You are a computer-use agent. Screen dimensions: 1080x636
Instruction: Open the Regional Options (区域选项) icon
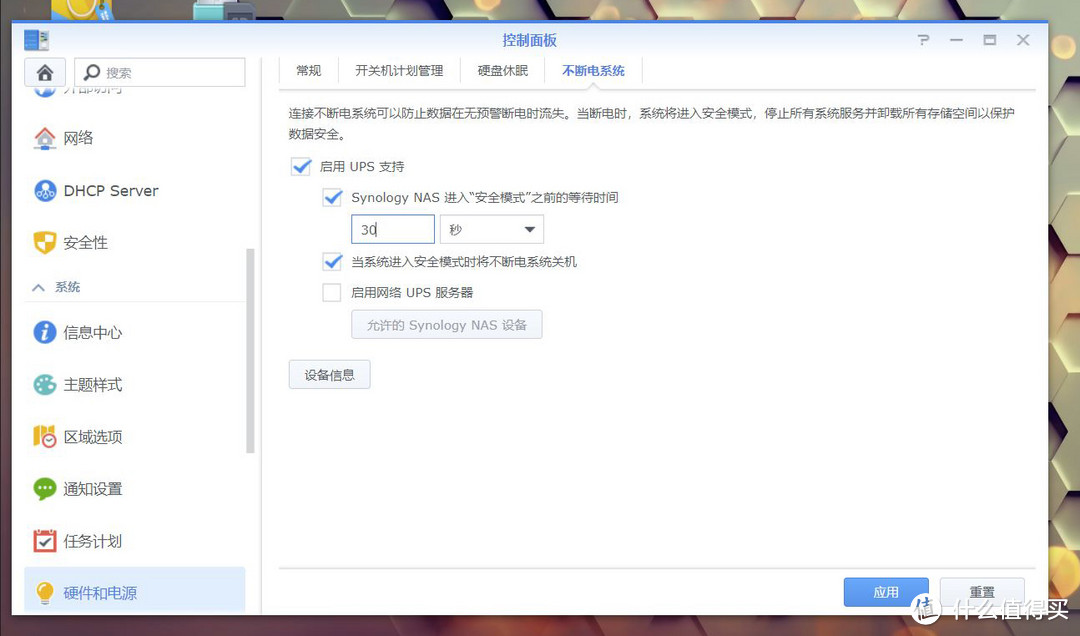[x=45, y=437]
